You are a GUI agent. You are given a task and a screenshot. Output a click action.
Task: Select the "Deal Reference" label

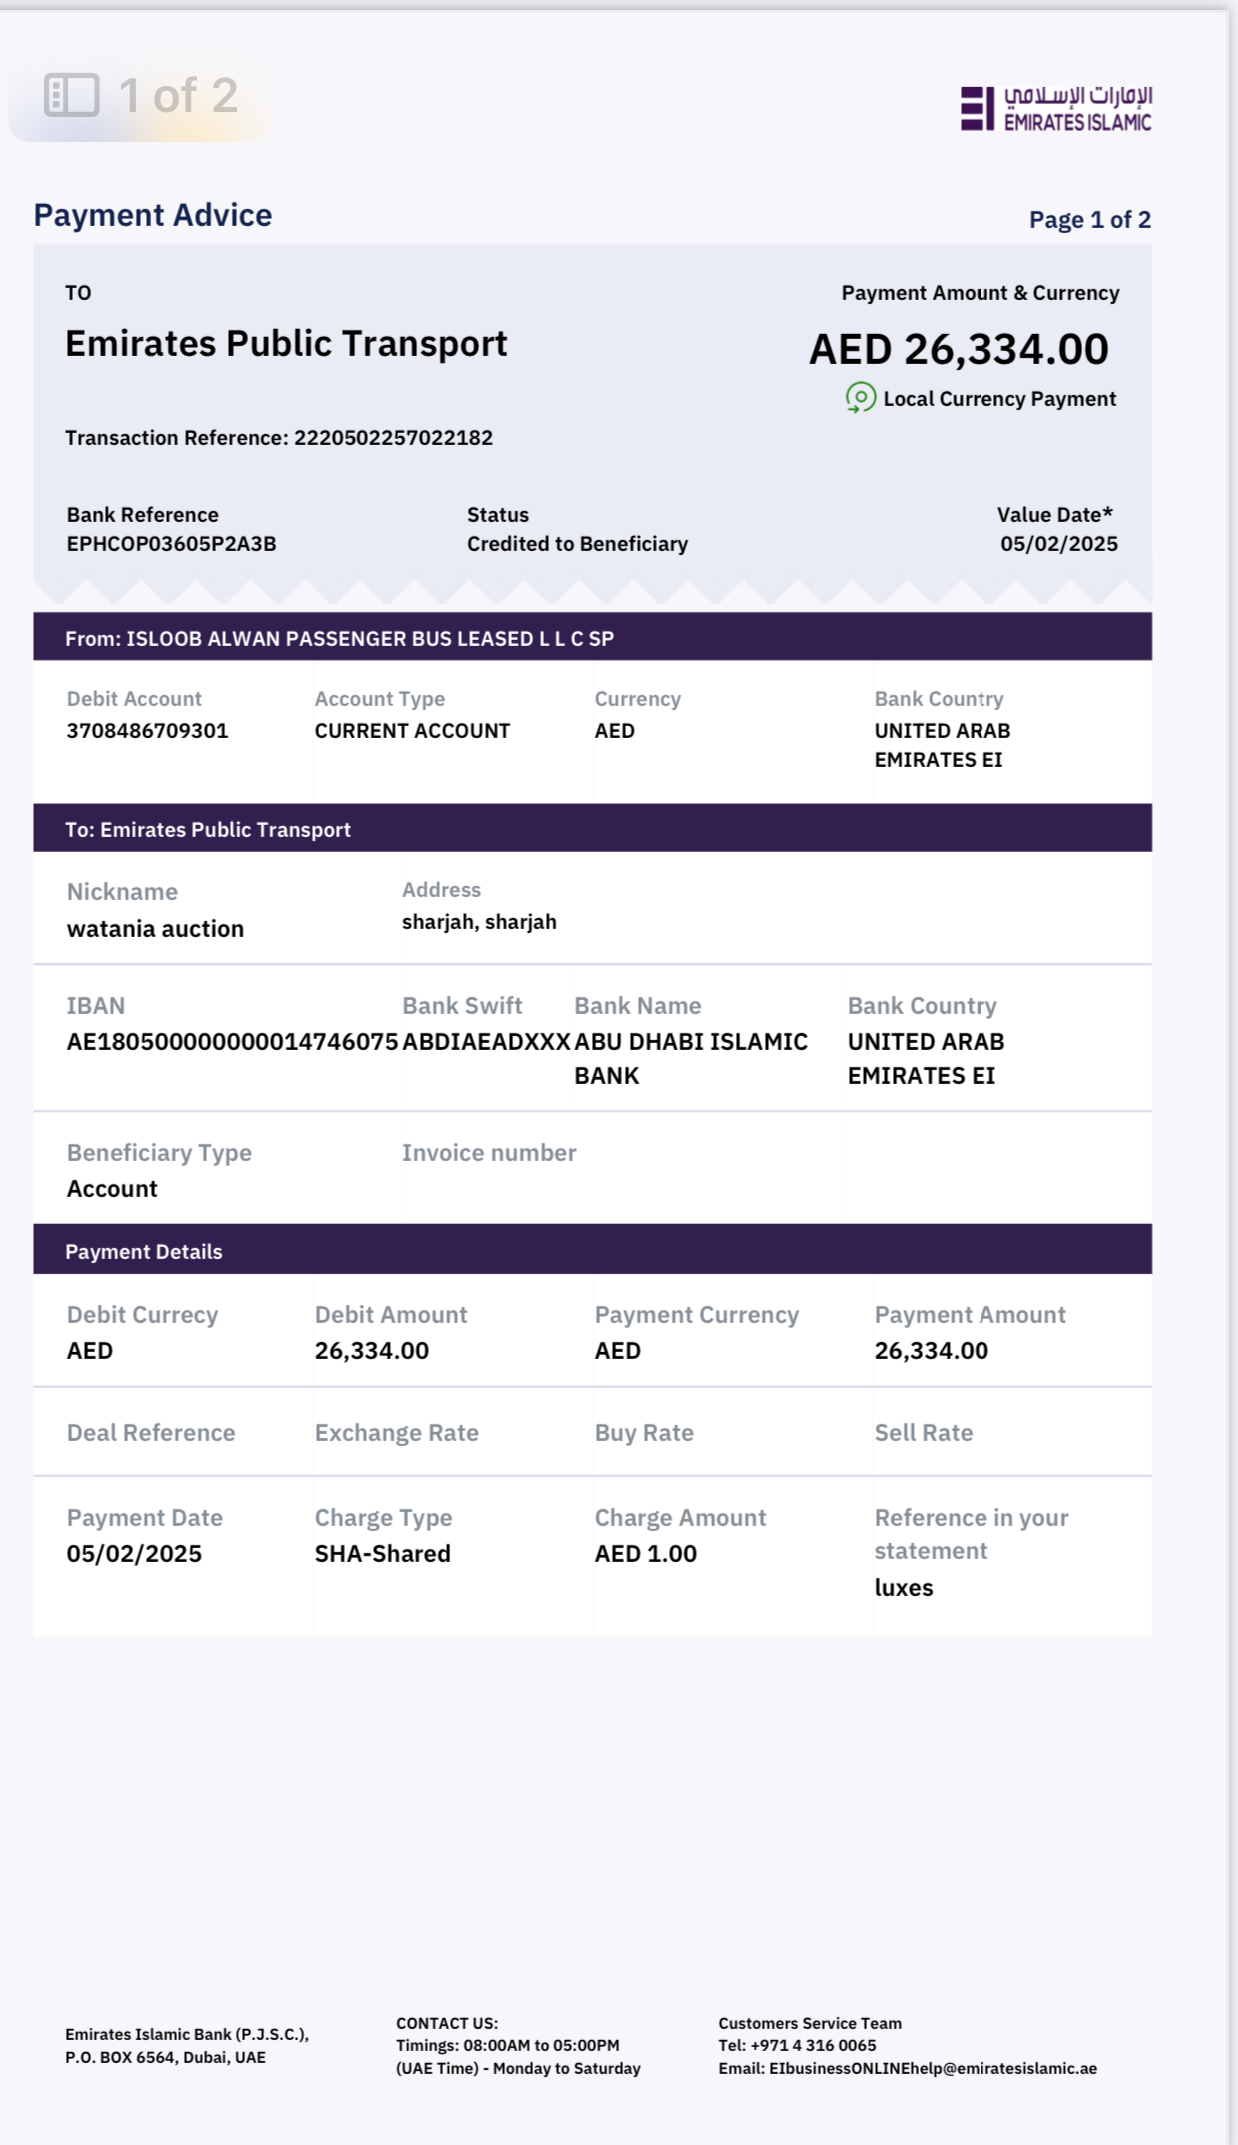[x=151, y=1433]
